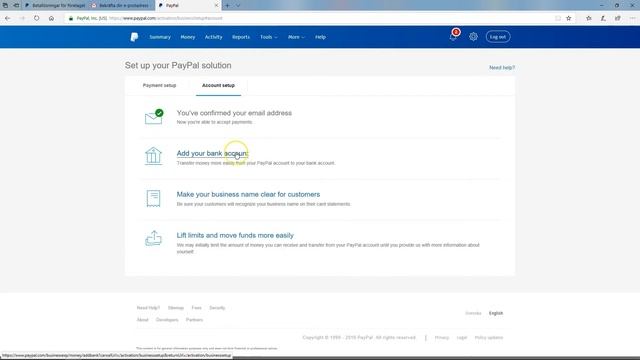640x360 pixels.
Task: Expand the Tools dropdown menu
Action: (x=269, y=37)
